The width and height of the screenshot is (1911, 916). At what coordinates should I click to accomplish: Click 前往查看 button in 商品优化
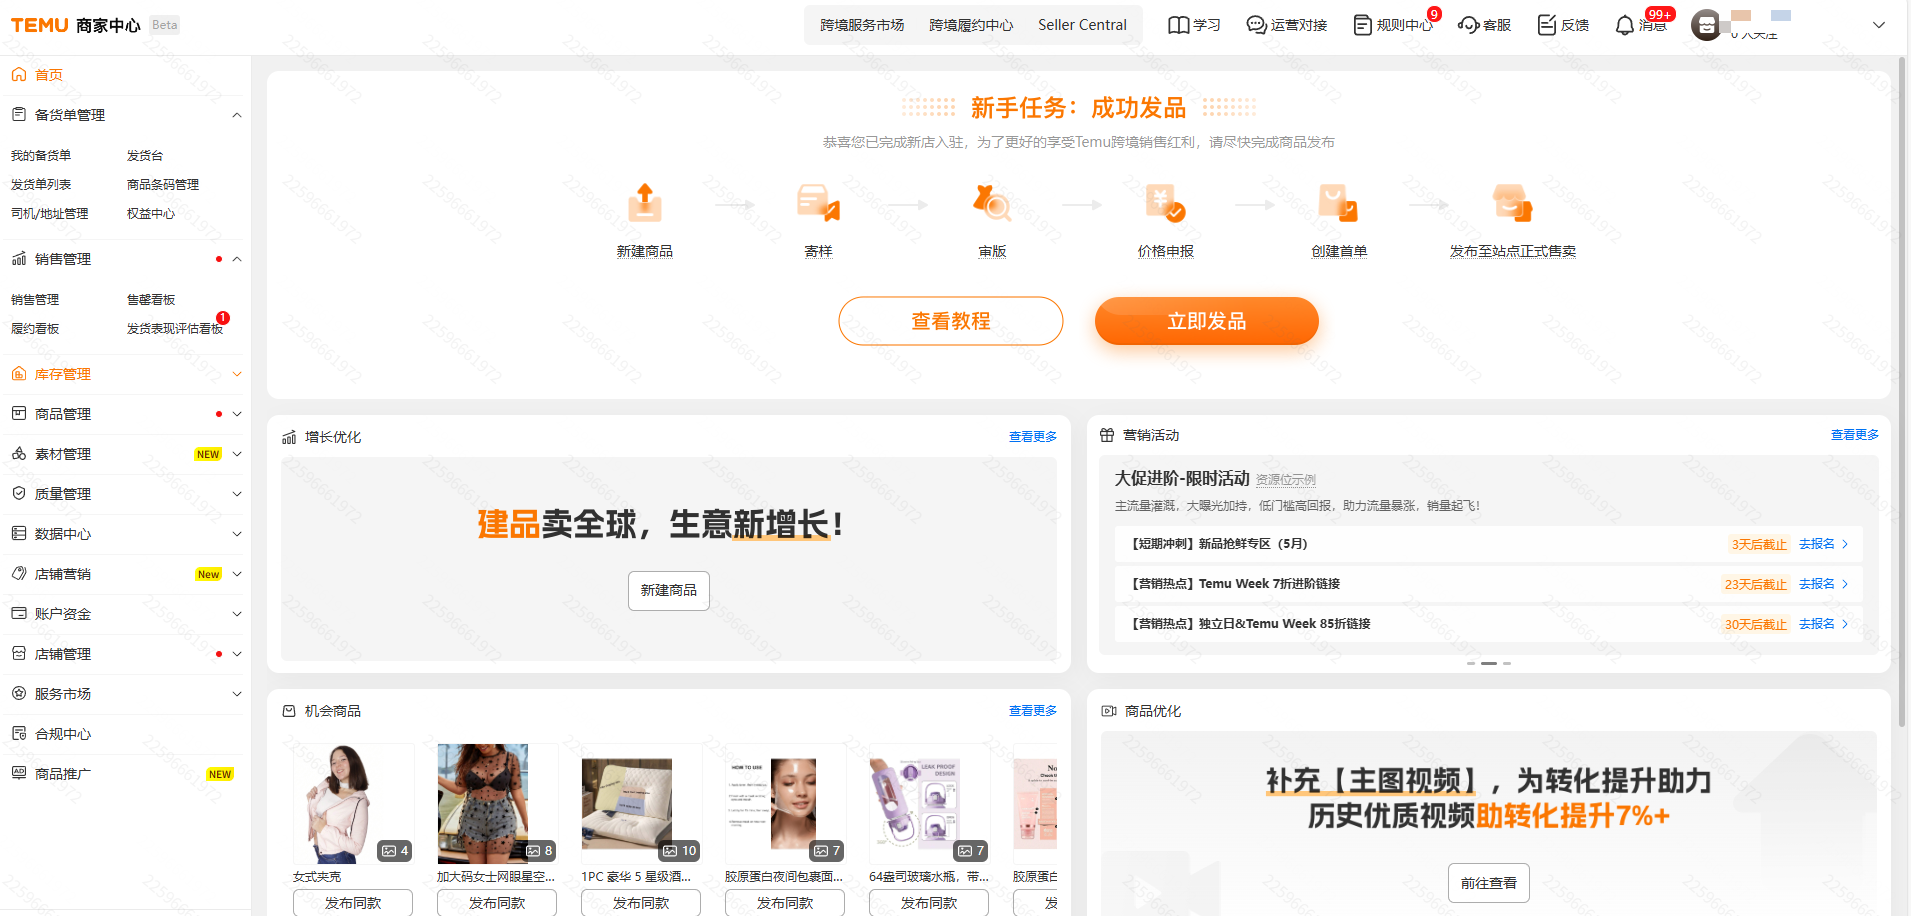pyautogui.click(x=1489, y=883)
